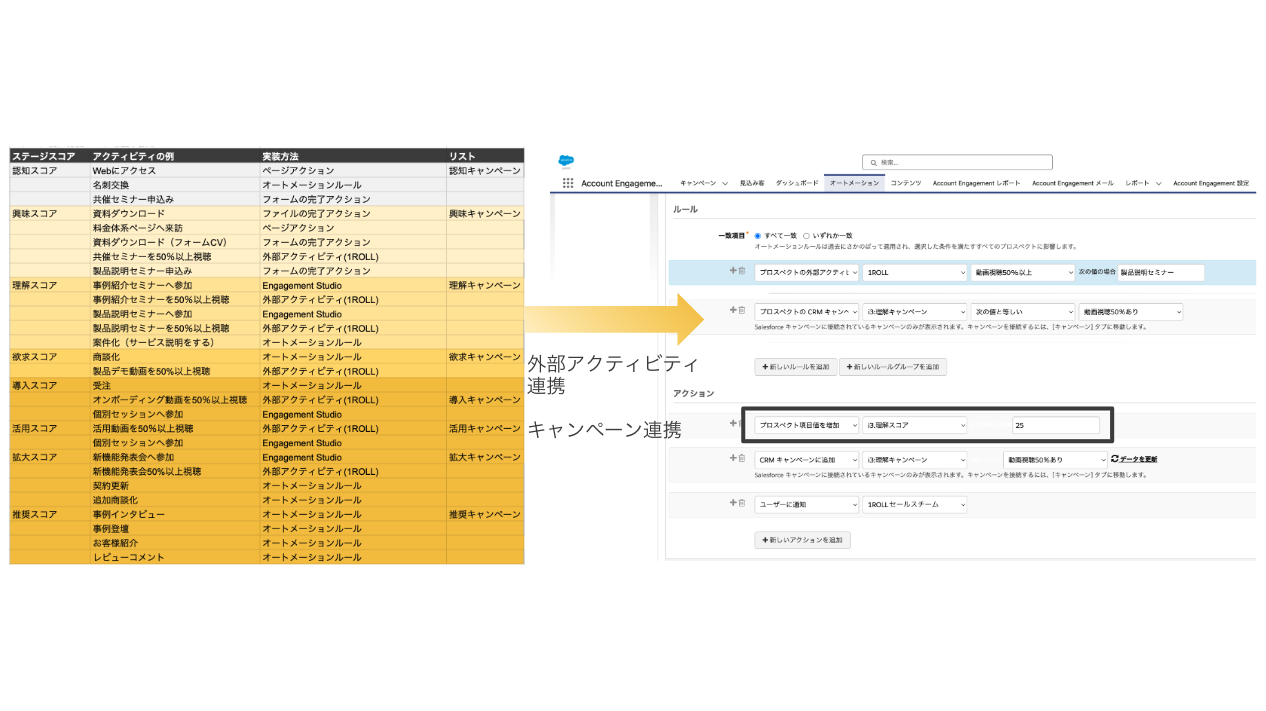The width and height of the screenshot is (1266, 711).
Task: Expand the i3:理解キャンペーン dropdown
Action: click(x=913, y=309)
